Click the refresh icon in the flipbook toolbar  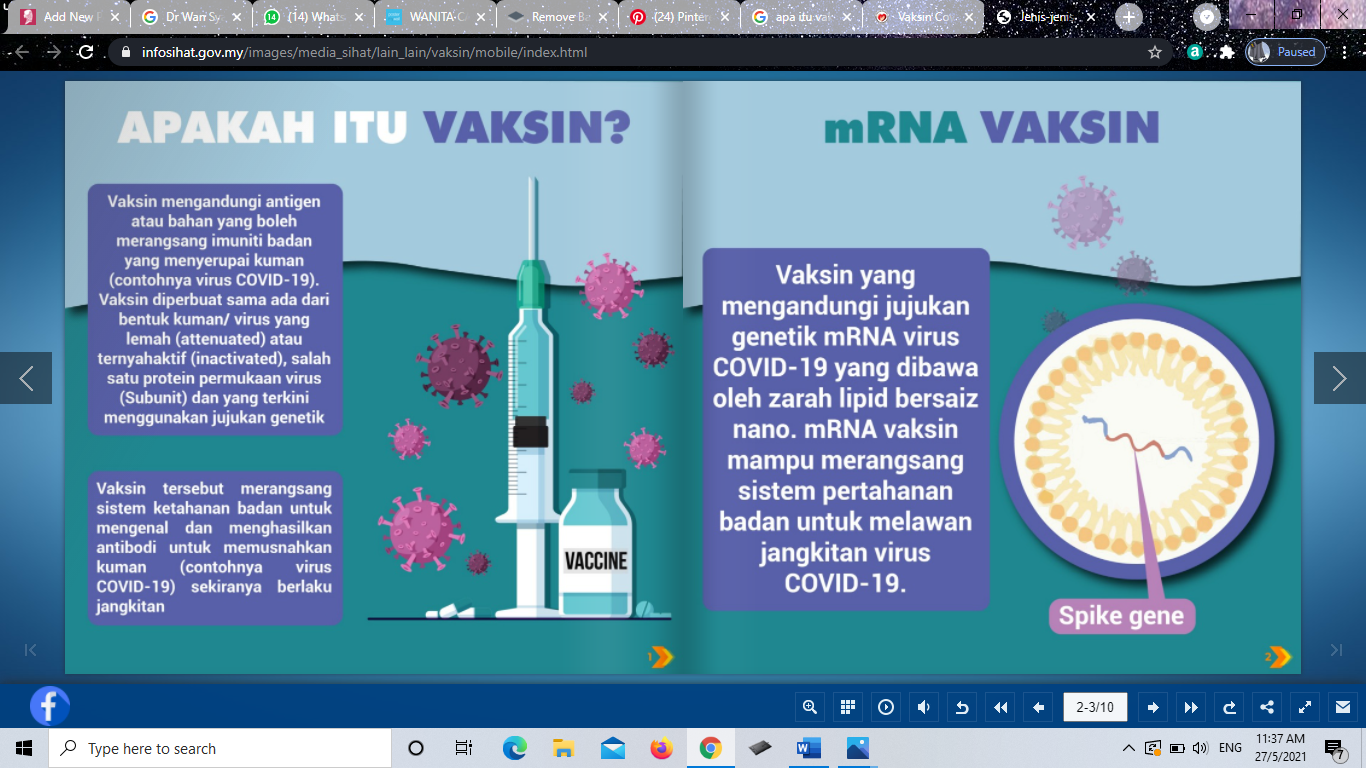tap(1228, 707)
